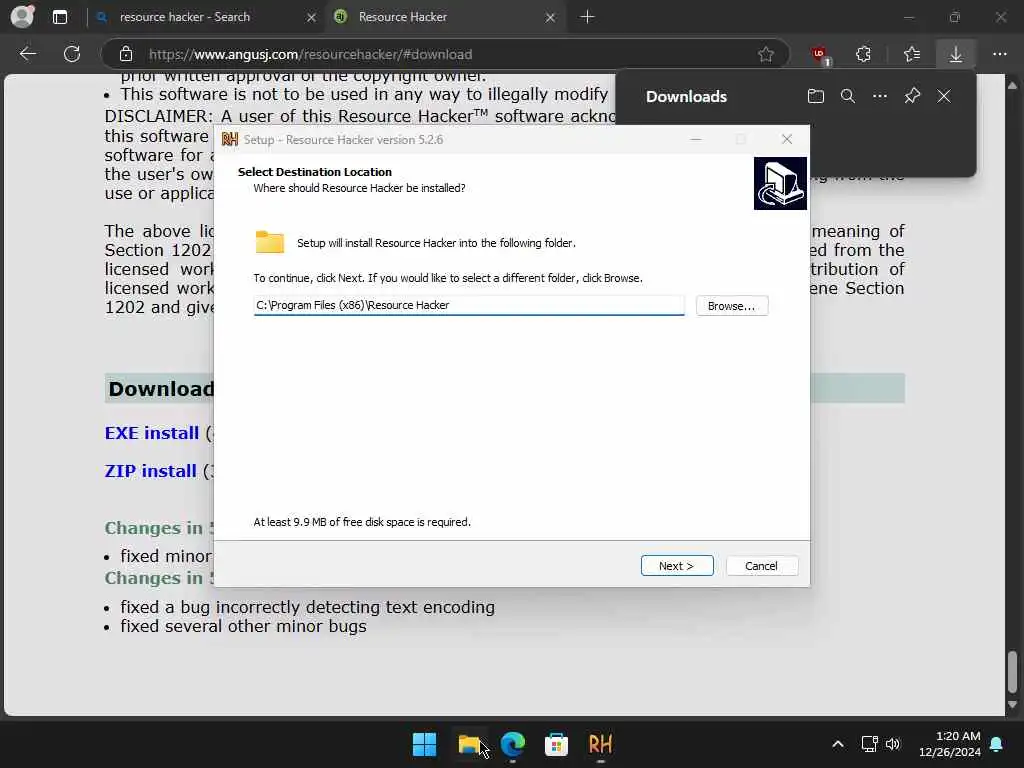Open File Explorer from the taskbar

[469, 744]
